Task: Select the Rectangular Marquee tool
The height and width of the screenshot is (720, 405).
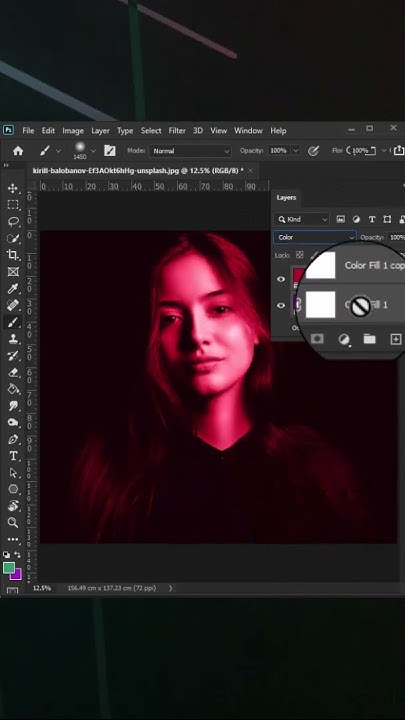Action: pyautogui.click(x=13, y=205)
